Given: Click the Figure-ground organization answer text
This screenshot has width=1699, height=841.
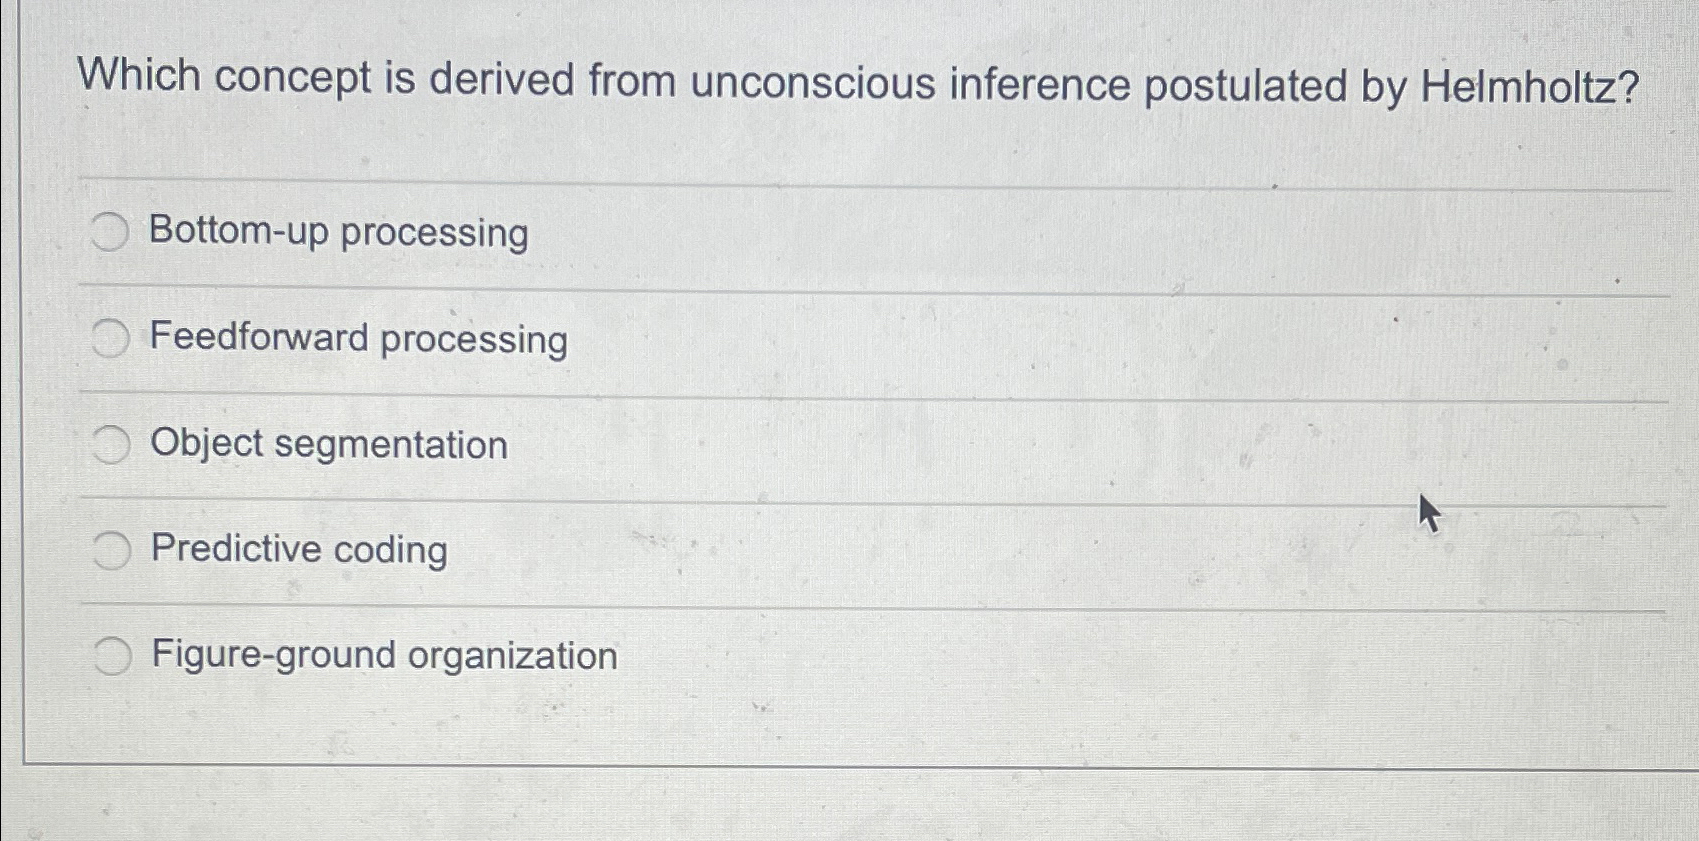Looking at the screenshot, I should (x=382, y=654).
